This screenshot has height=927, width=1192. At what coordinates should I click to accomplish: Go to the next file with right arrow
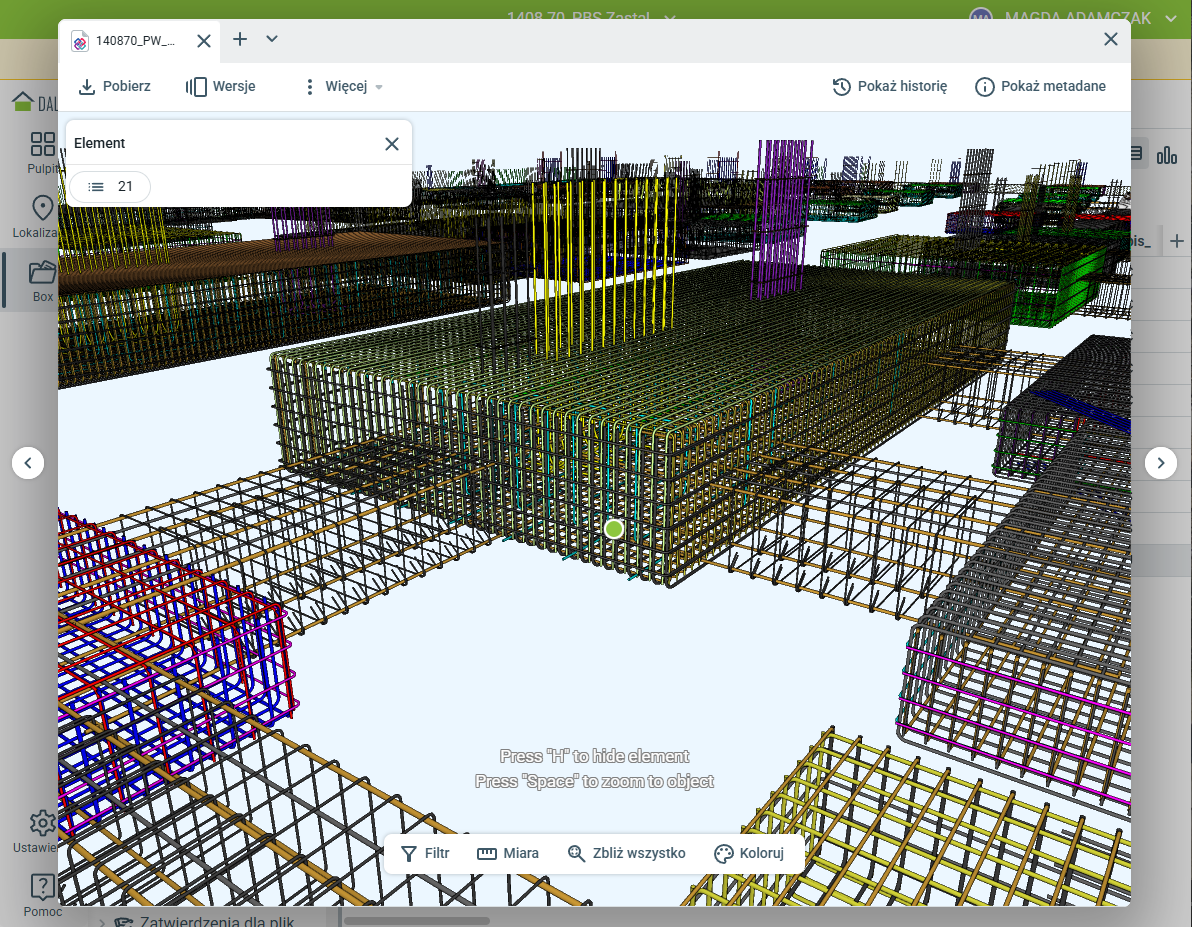tap(1160, 463)
